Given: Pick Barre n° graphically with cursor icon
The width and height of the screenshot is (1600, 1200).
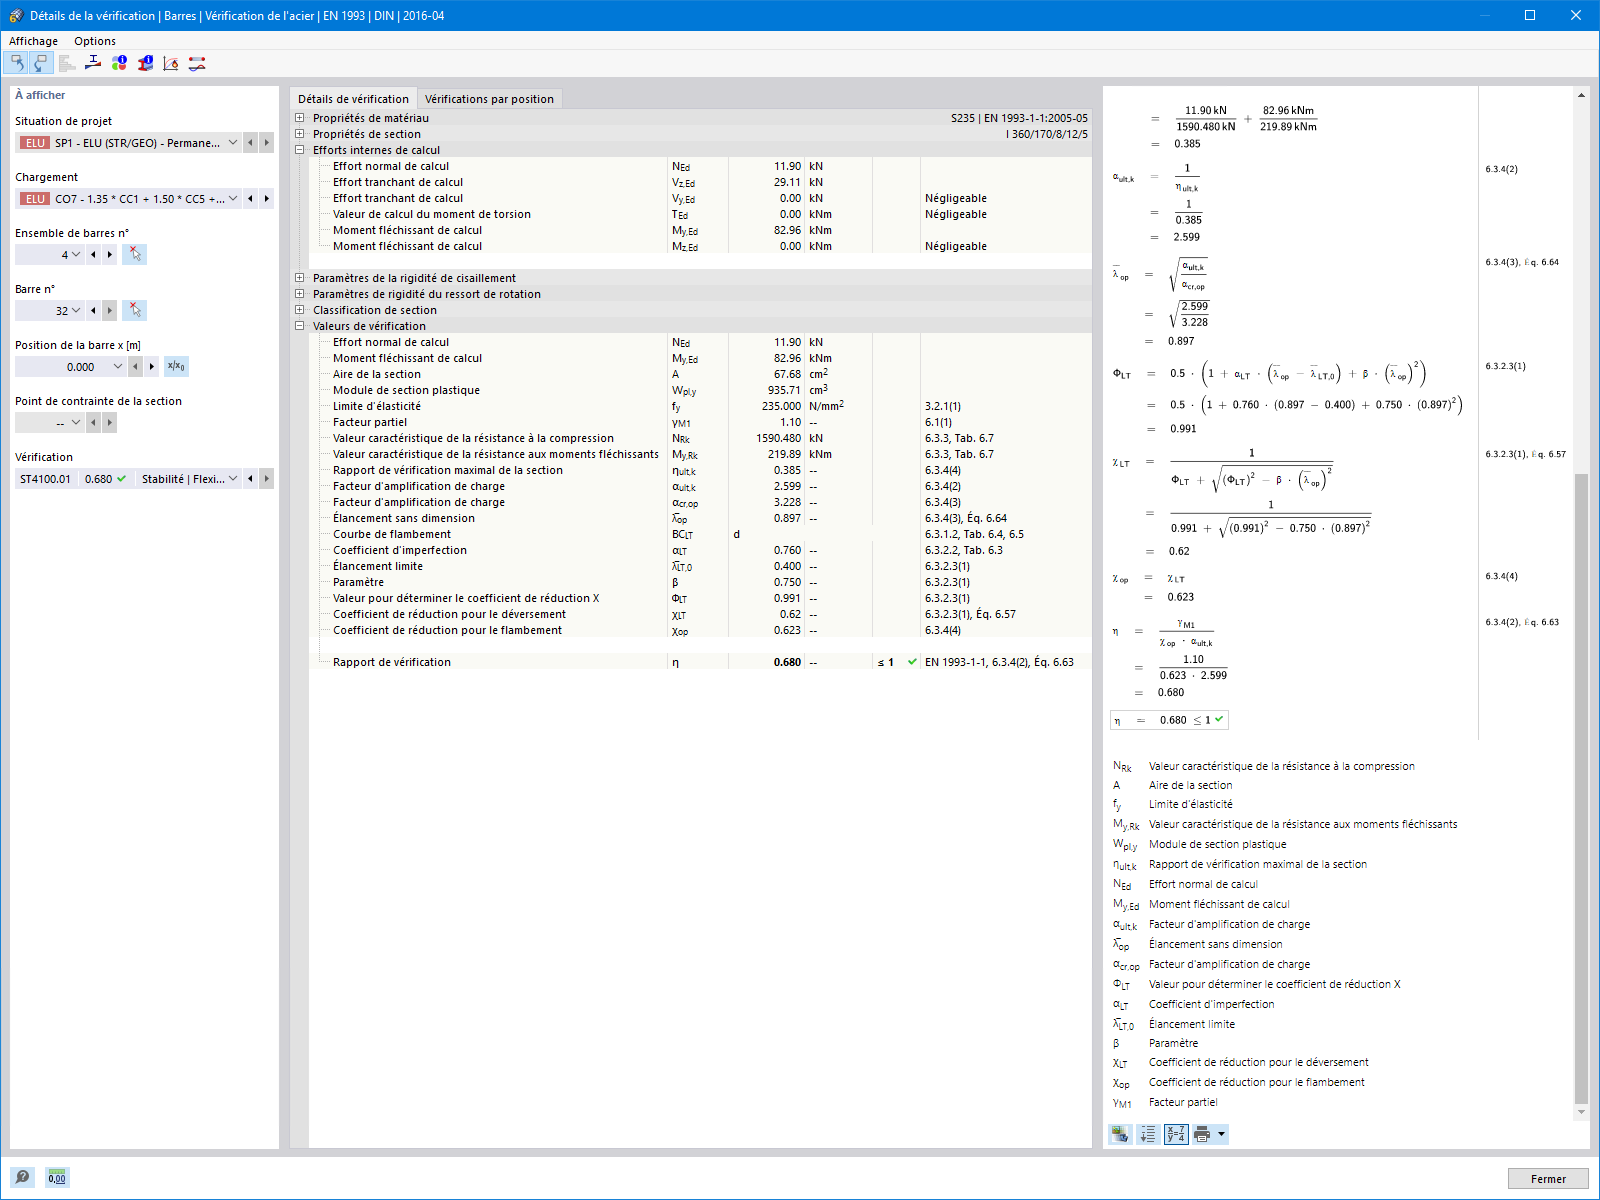Looking at the screenshot, I should pos(135,311).
